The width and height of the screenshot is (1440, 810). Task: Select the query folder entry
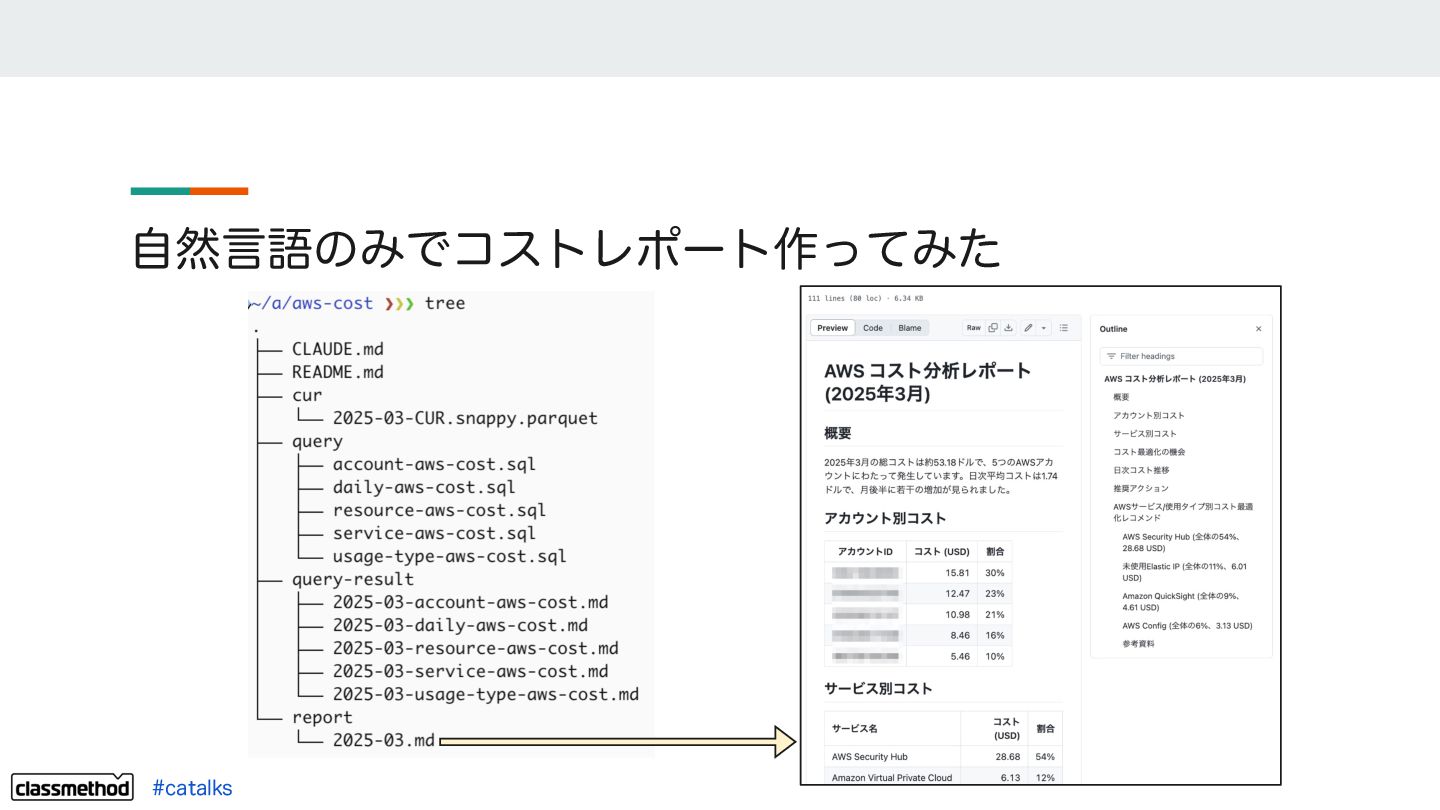317,441
